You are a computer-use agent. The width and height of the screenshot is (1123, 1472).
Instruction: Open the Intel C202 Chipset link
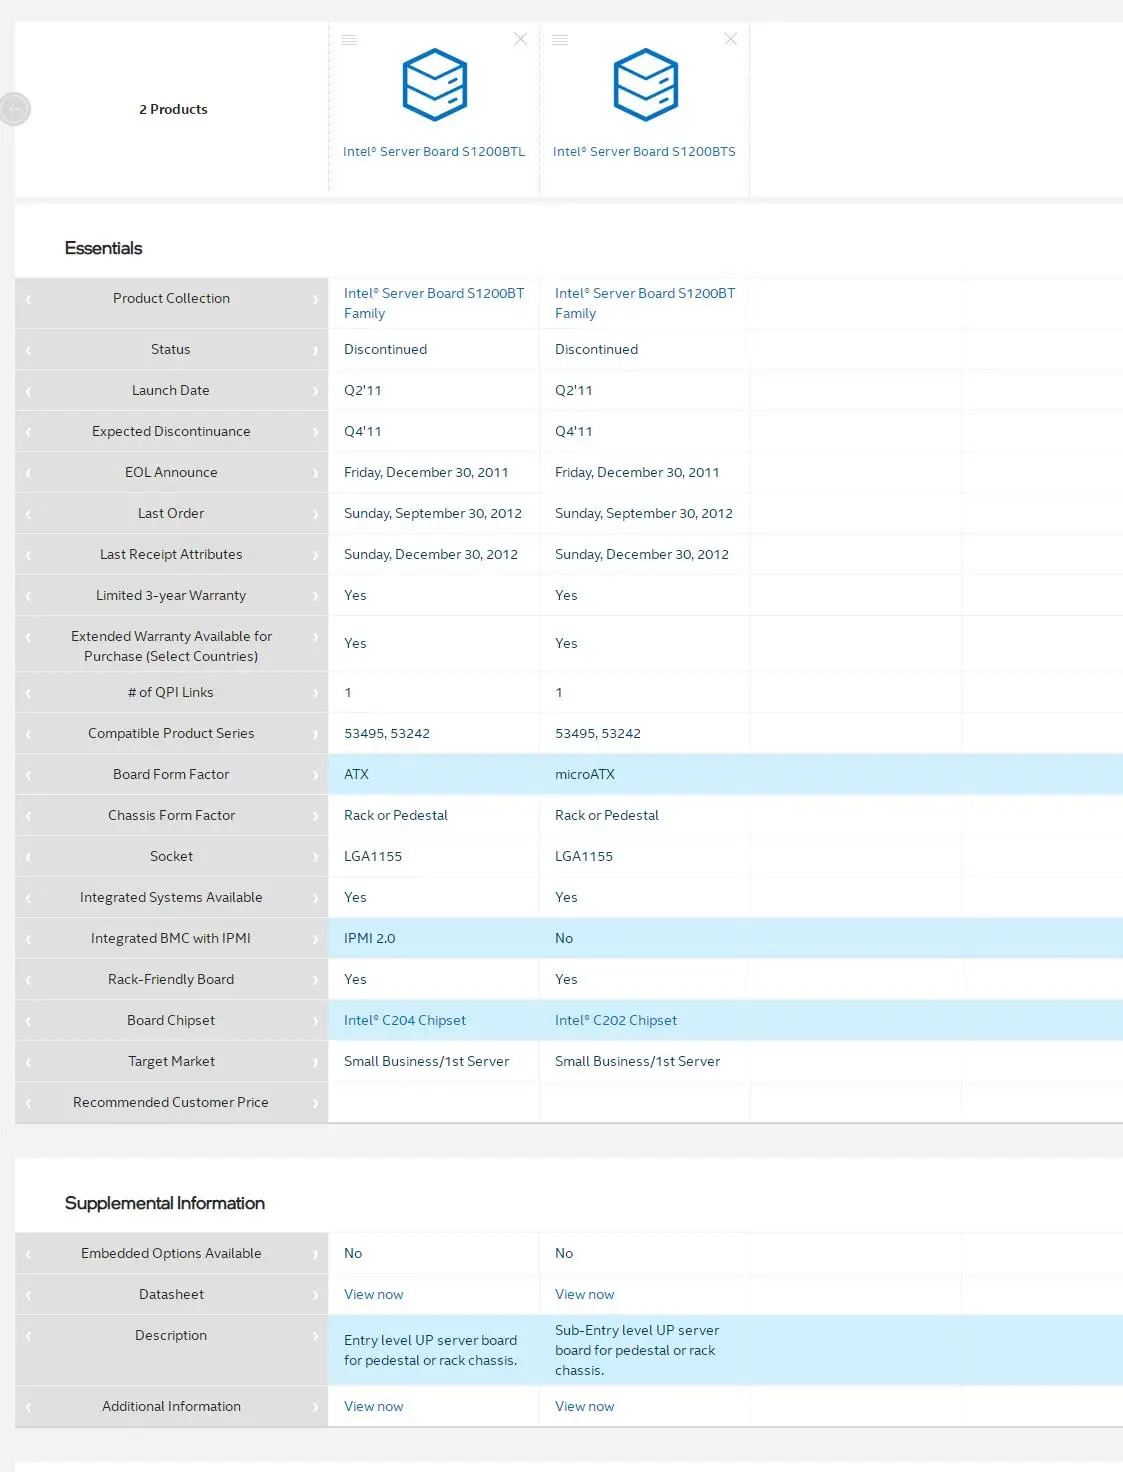[x=616, y=1021]
